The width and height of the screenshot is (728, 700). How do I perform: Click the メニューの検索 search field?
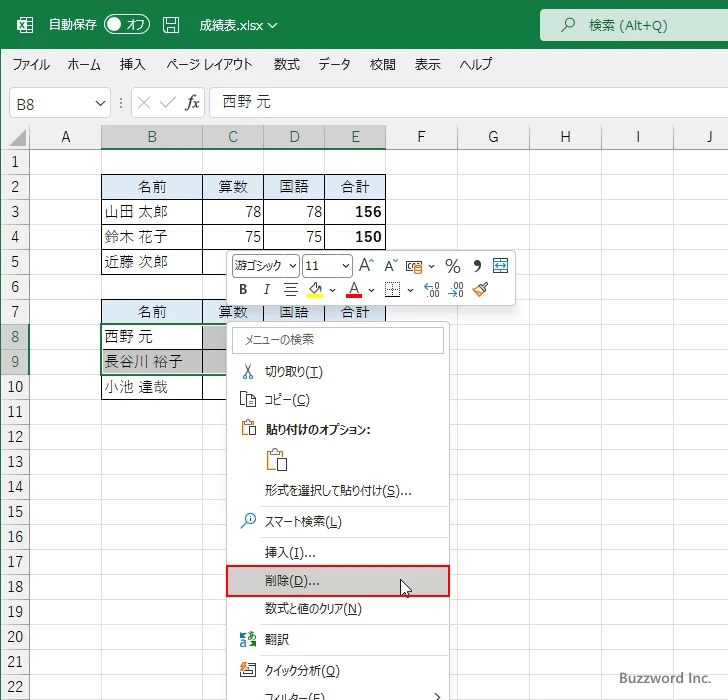338,340
